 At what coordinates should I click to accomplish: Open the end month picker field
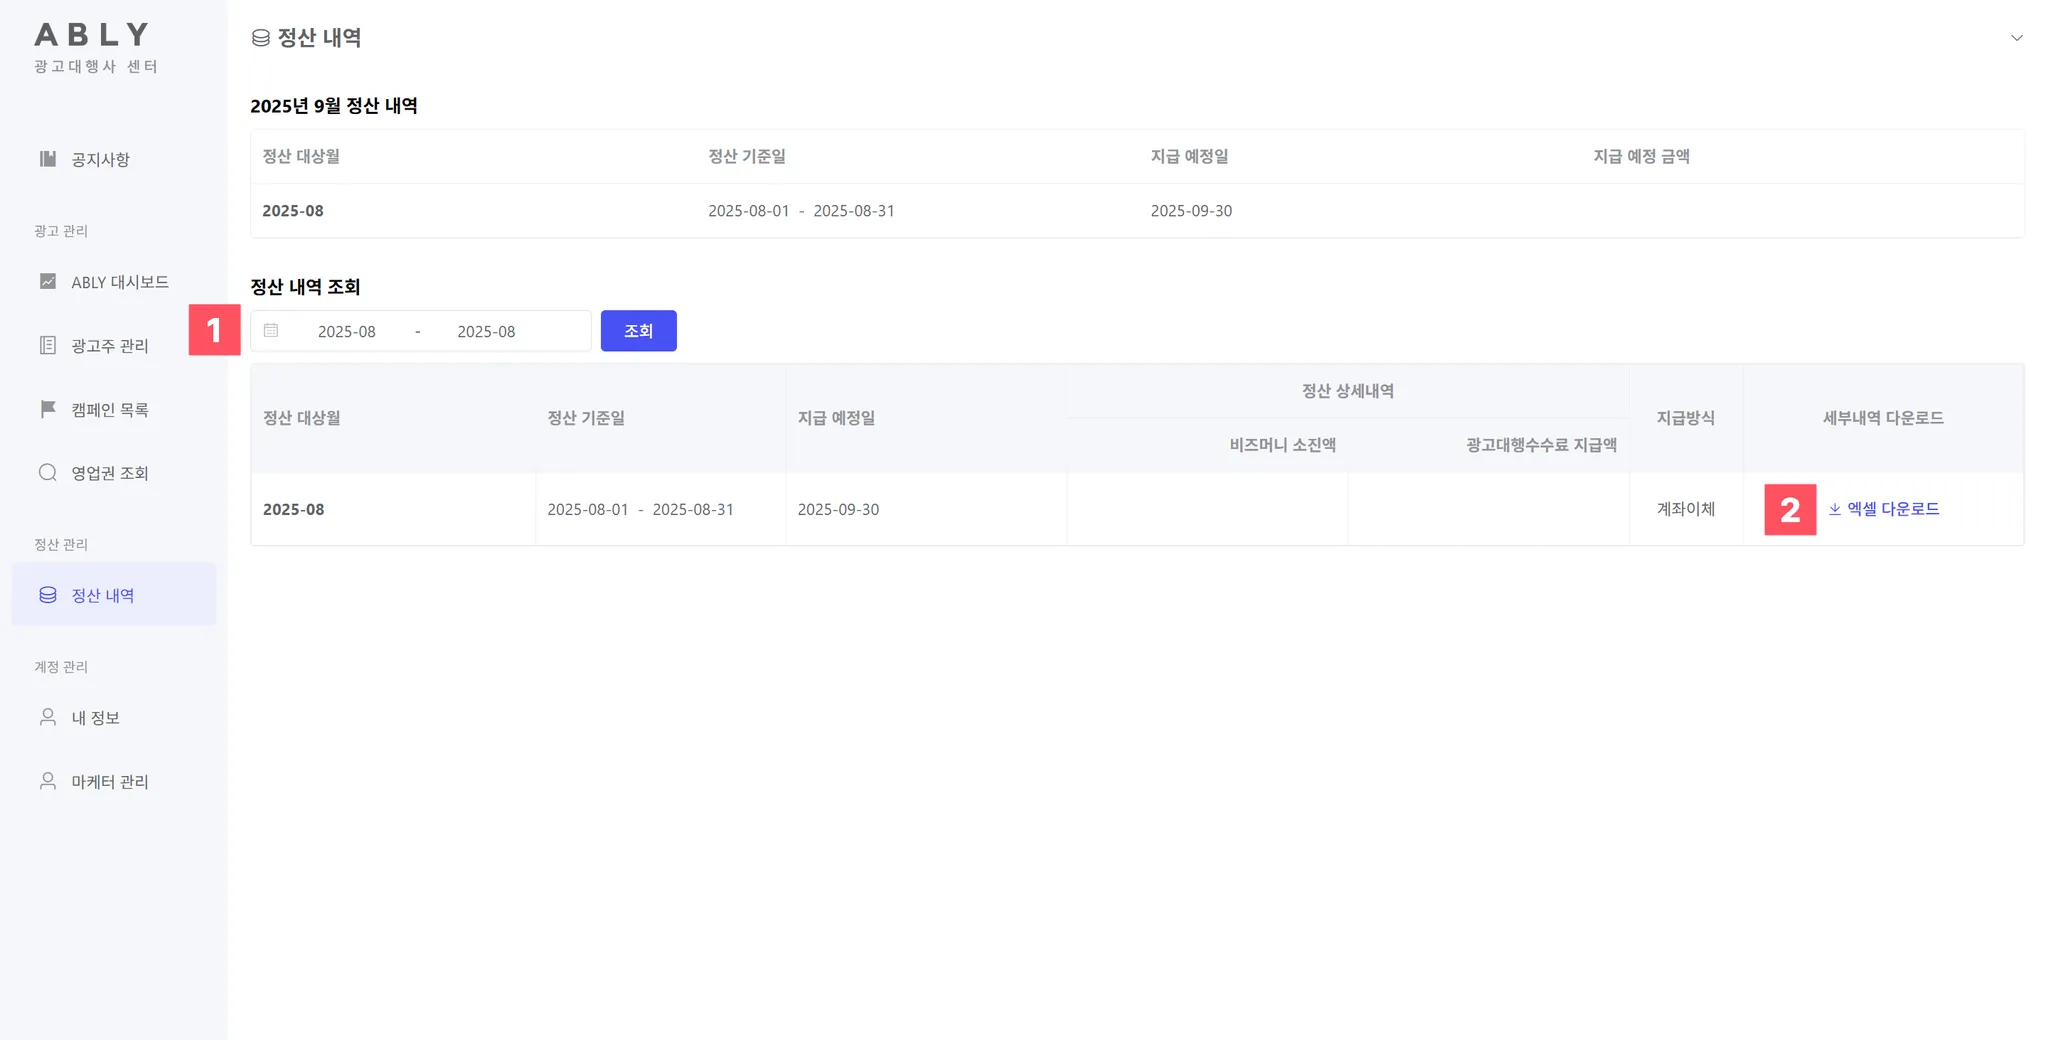tap(486, 331)
